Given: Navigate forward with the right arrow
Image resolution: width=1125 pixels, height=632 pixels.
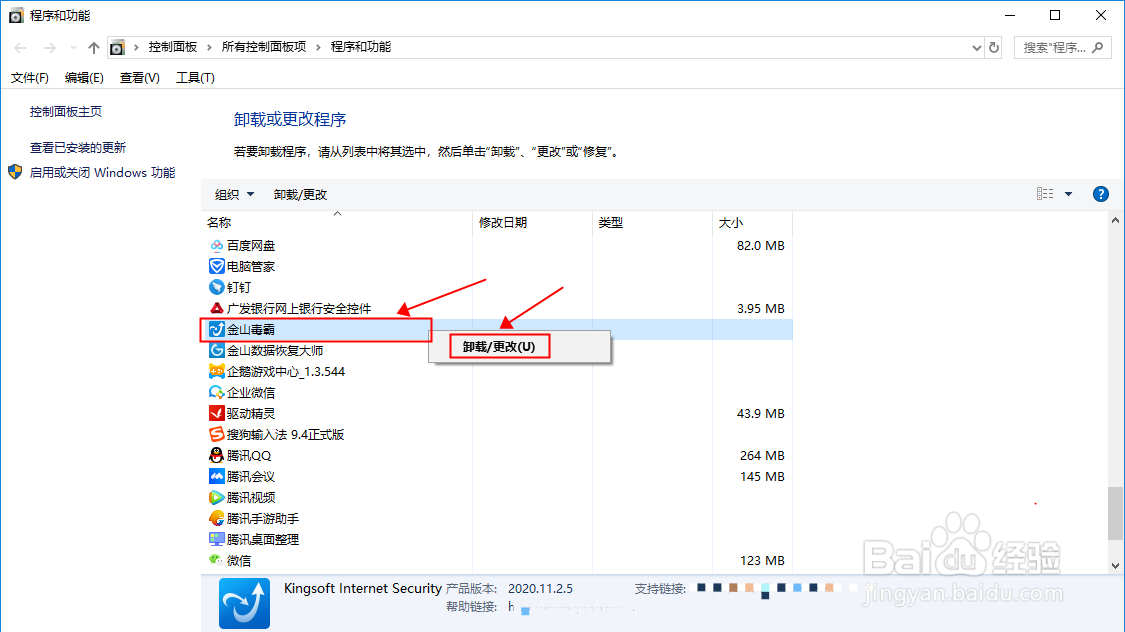Looking at the screenshot, I should coord(50,47).
